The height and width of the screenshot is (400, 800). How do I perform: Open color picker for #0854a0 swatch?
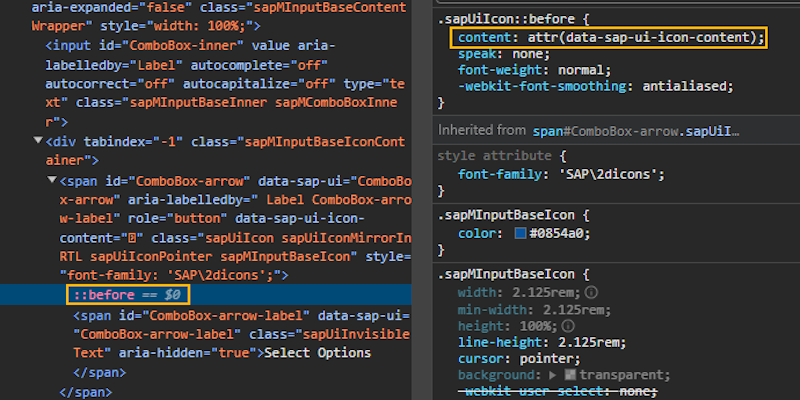click(x=520, y=234)
